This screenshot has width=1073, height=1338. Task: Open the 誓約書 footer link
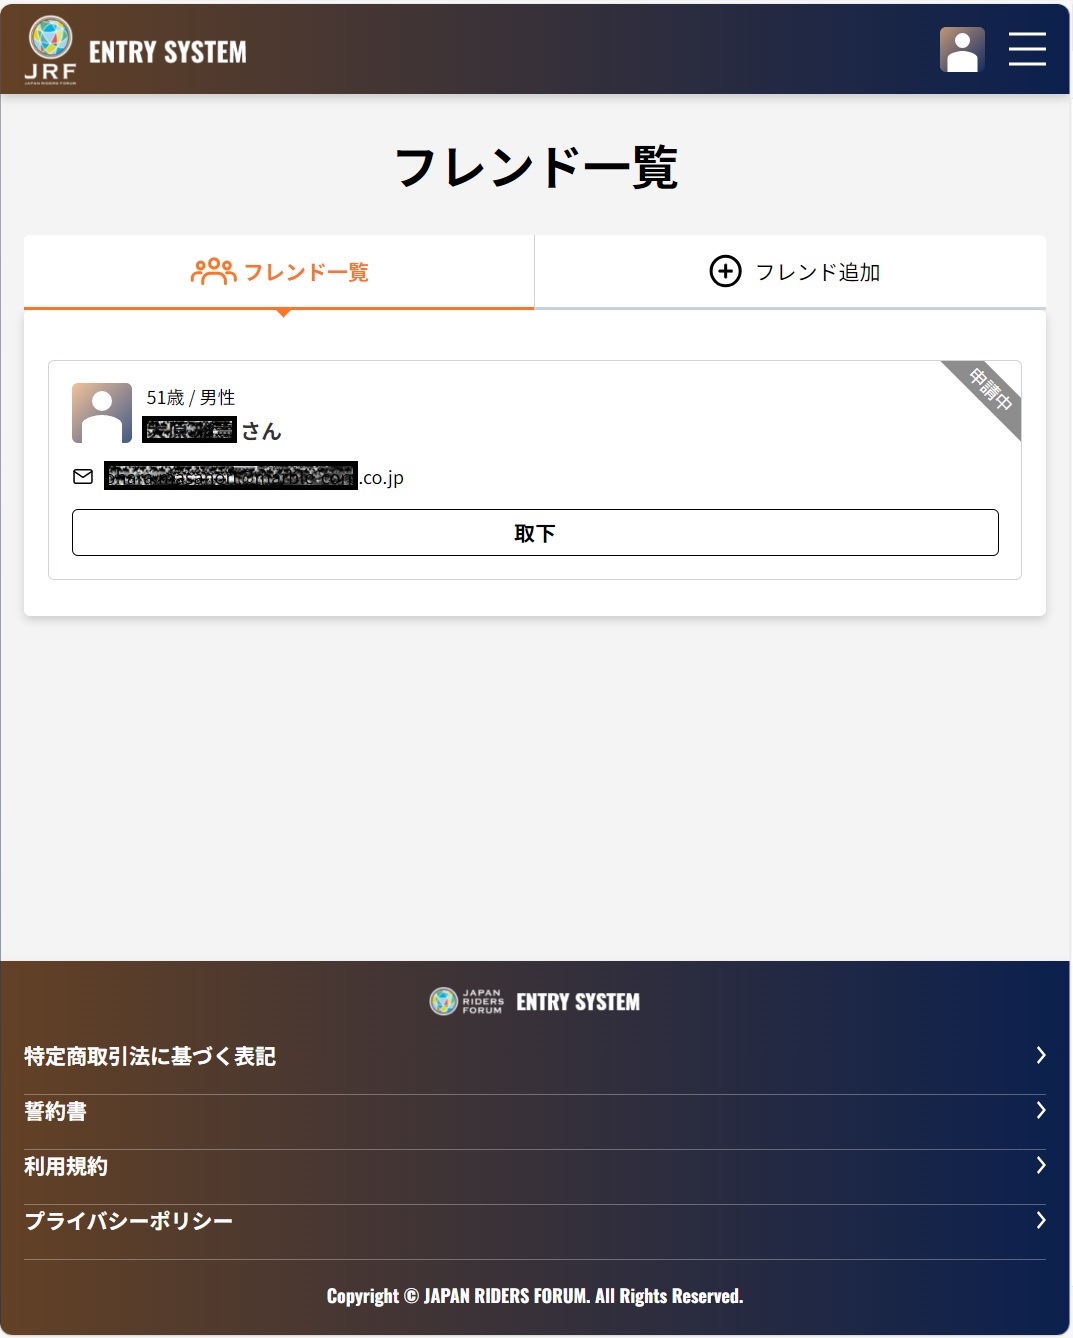tap(535, 1111)
